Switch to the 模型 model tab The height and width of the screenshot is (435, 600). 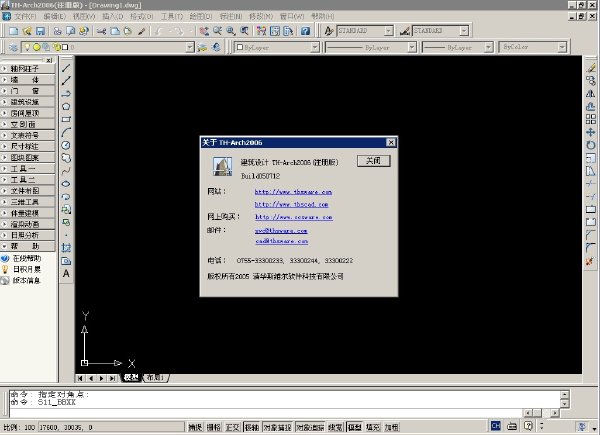(131, 378)
